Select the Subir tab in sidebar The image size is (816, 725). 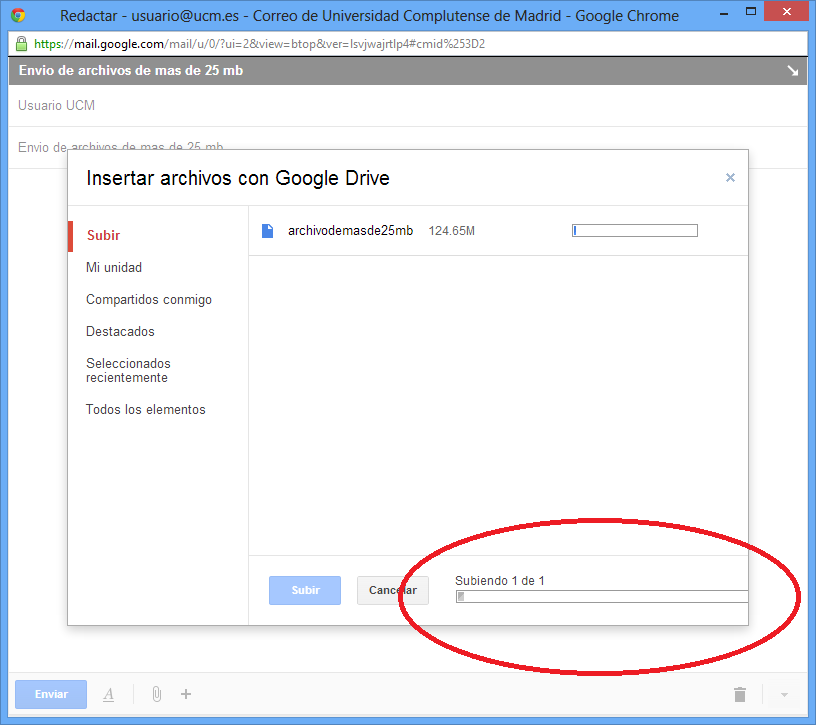click(104, 235)
